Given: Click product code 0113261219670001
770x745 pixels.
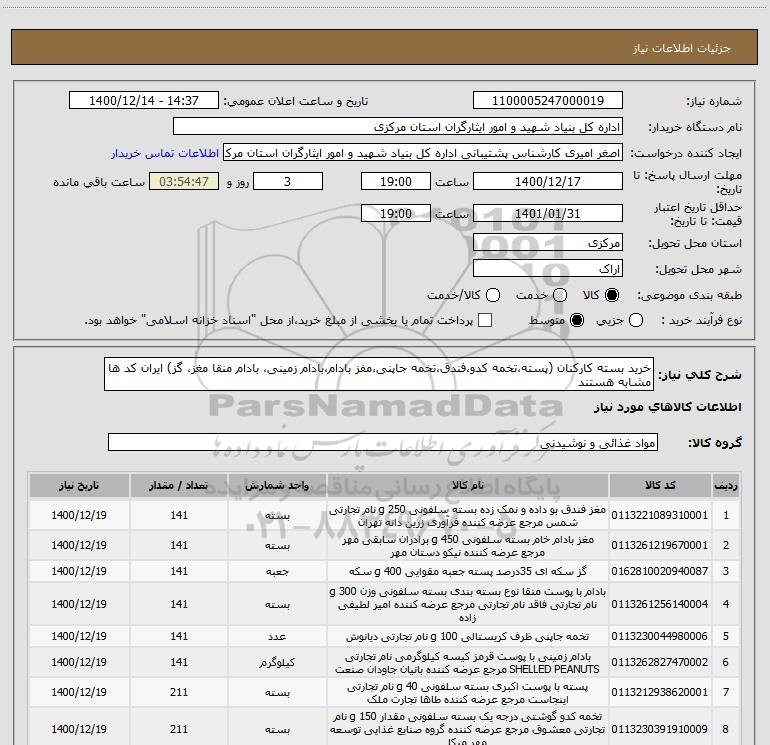Looking at the screenshot, I should click(660, 545).
